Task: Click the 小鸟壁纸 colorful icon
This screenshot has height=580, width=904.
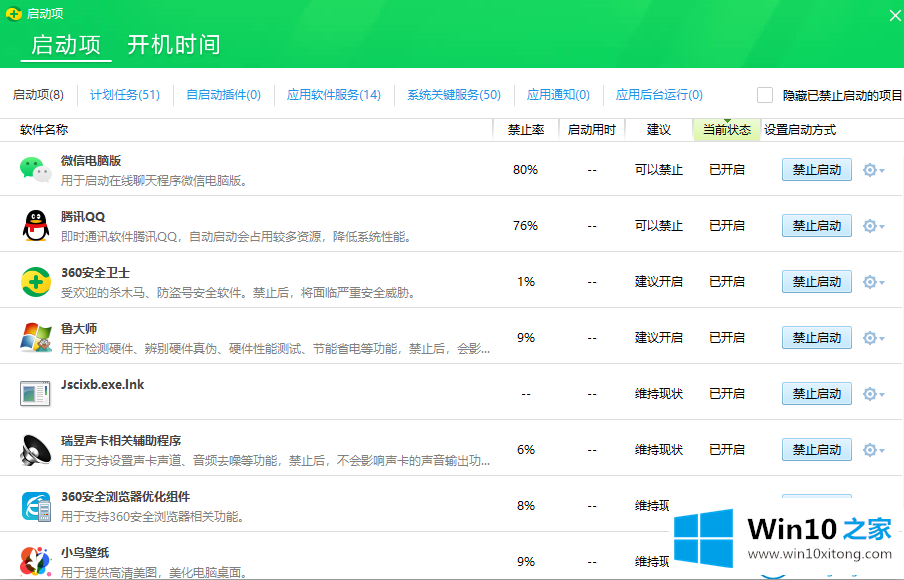Action: pos(36,561)
